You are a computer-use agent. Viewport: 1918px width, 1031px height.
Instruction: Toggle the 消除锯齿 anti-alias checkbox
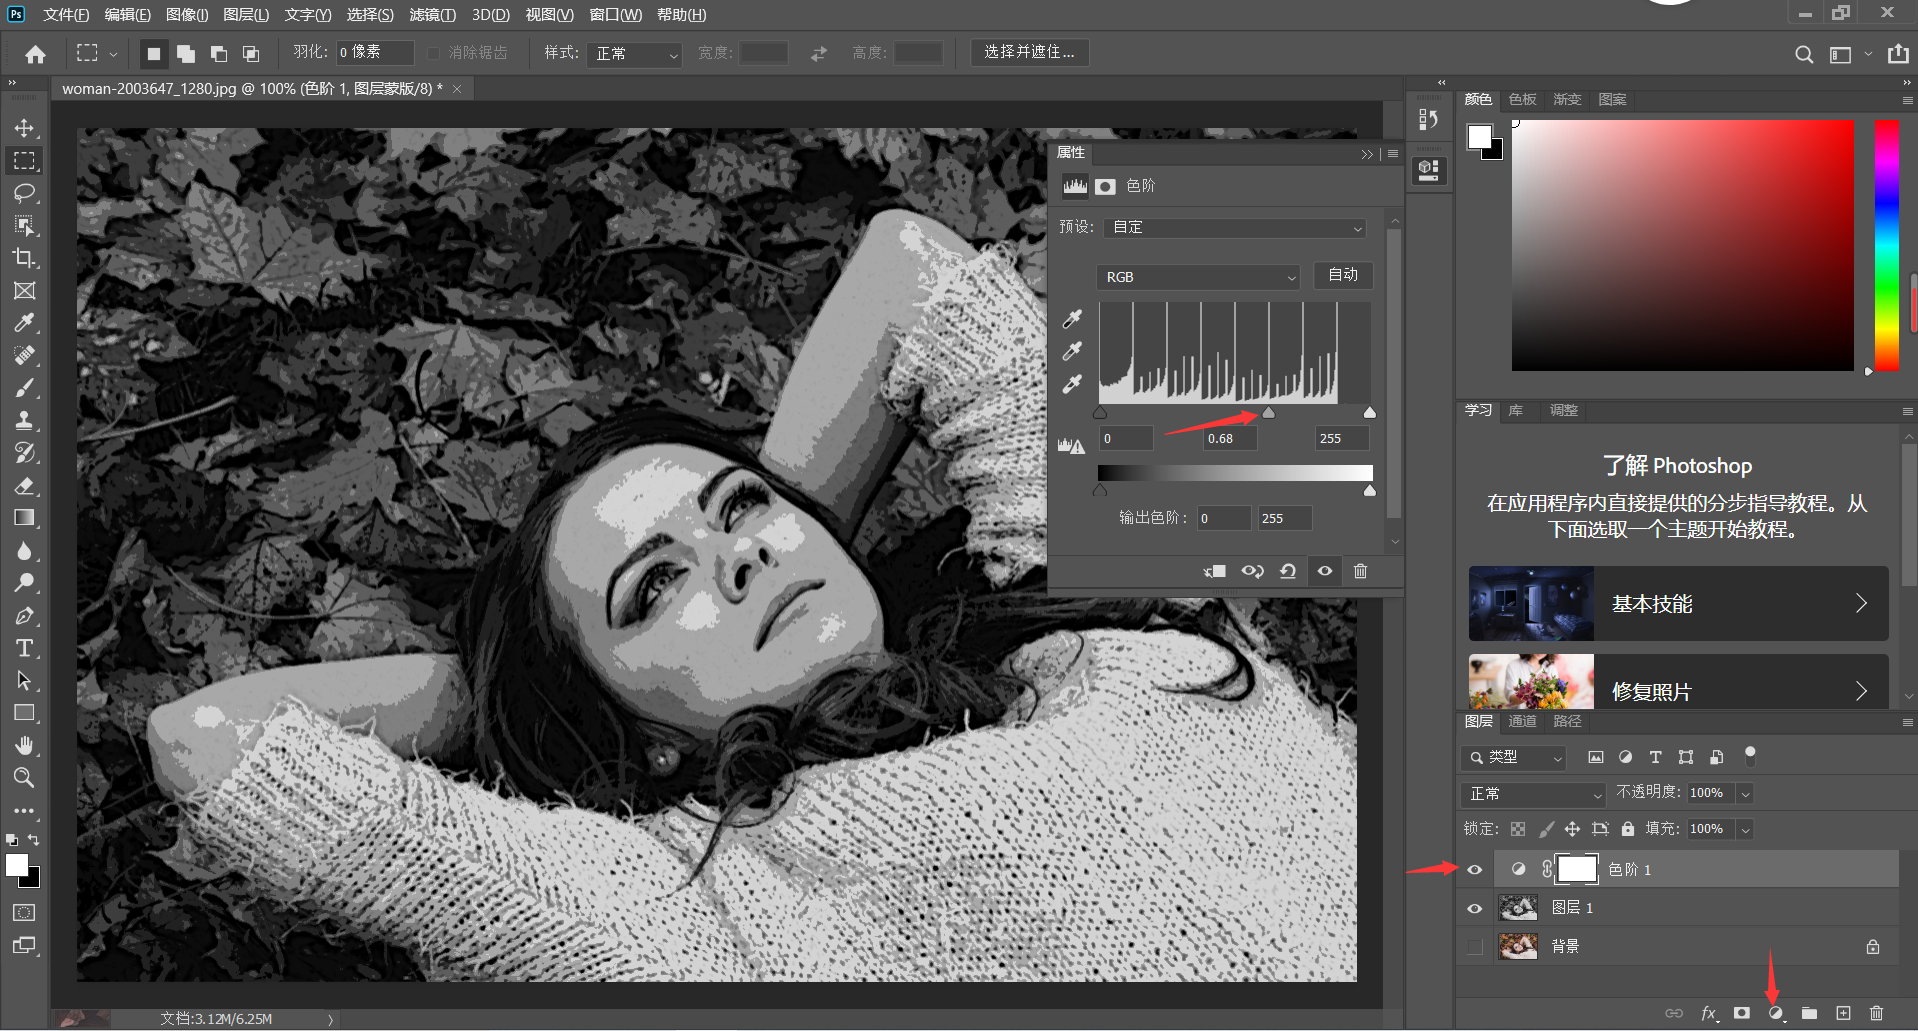click(433, 53)
